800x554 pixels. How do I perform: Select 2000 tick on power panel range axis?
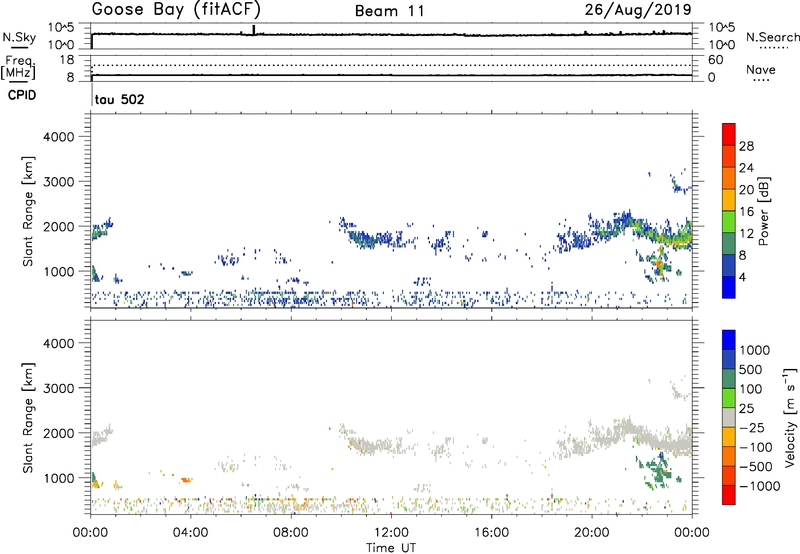tap(59, 226)
